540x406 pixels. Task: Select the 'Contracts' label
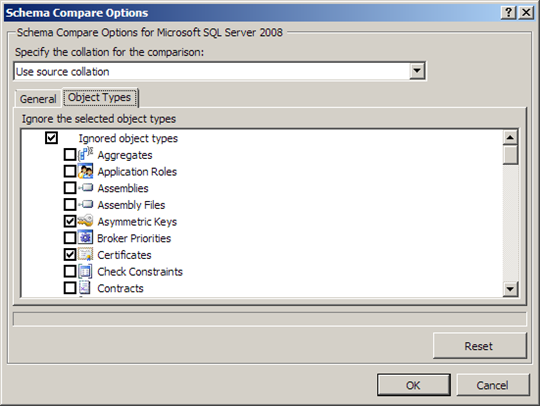click(120, 288)
